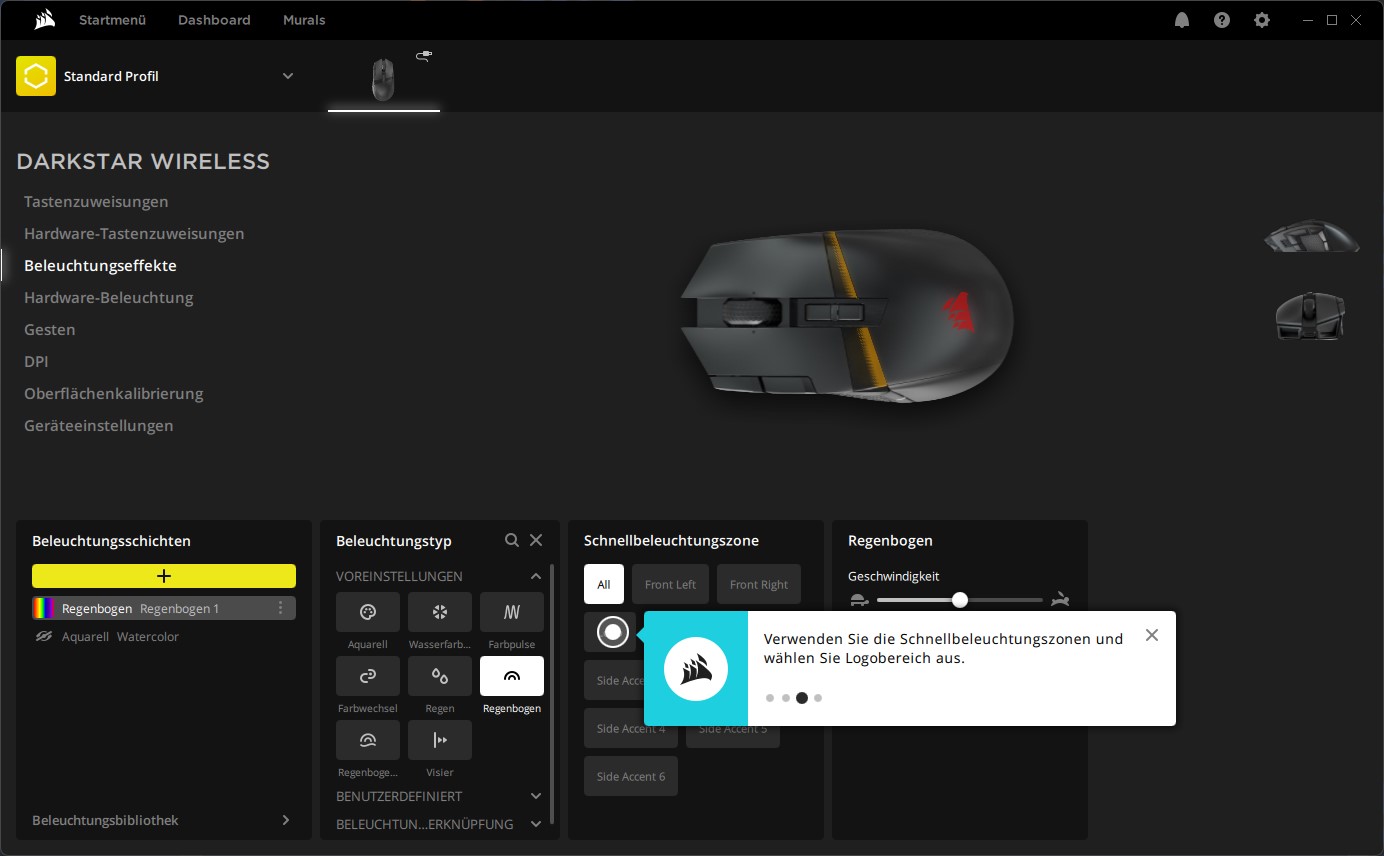Image resolution: width=1384 pixels, height=856 pixels.
Task: Choose the Visier effect icon
Action: click(x=439, y=740)
